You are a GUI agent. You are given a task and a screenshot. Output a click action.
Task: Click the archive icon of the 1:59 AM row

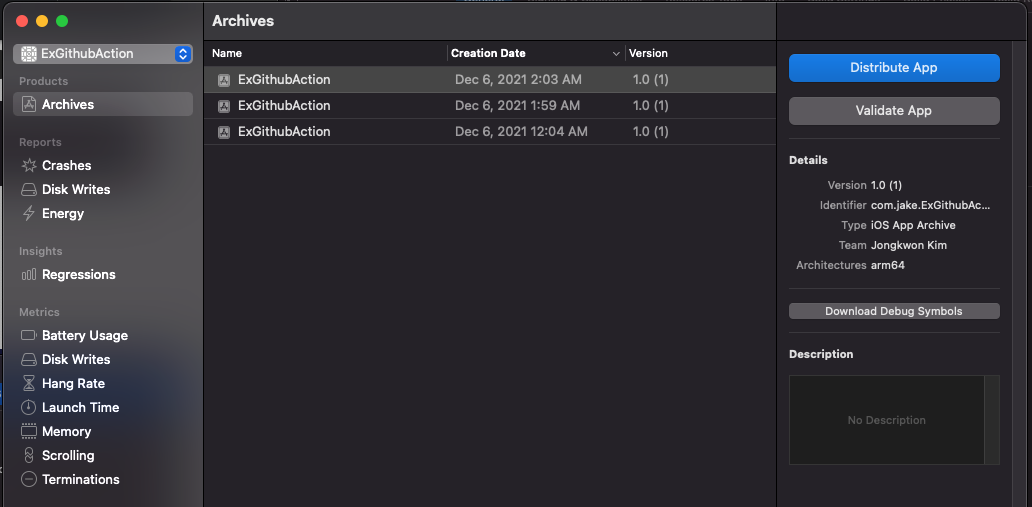224,106
